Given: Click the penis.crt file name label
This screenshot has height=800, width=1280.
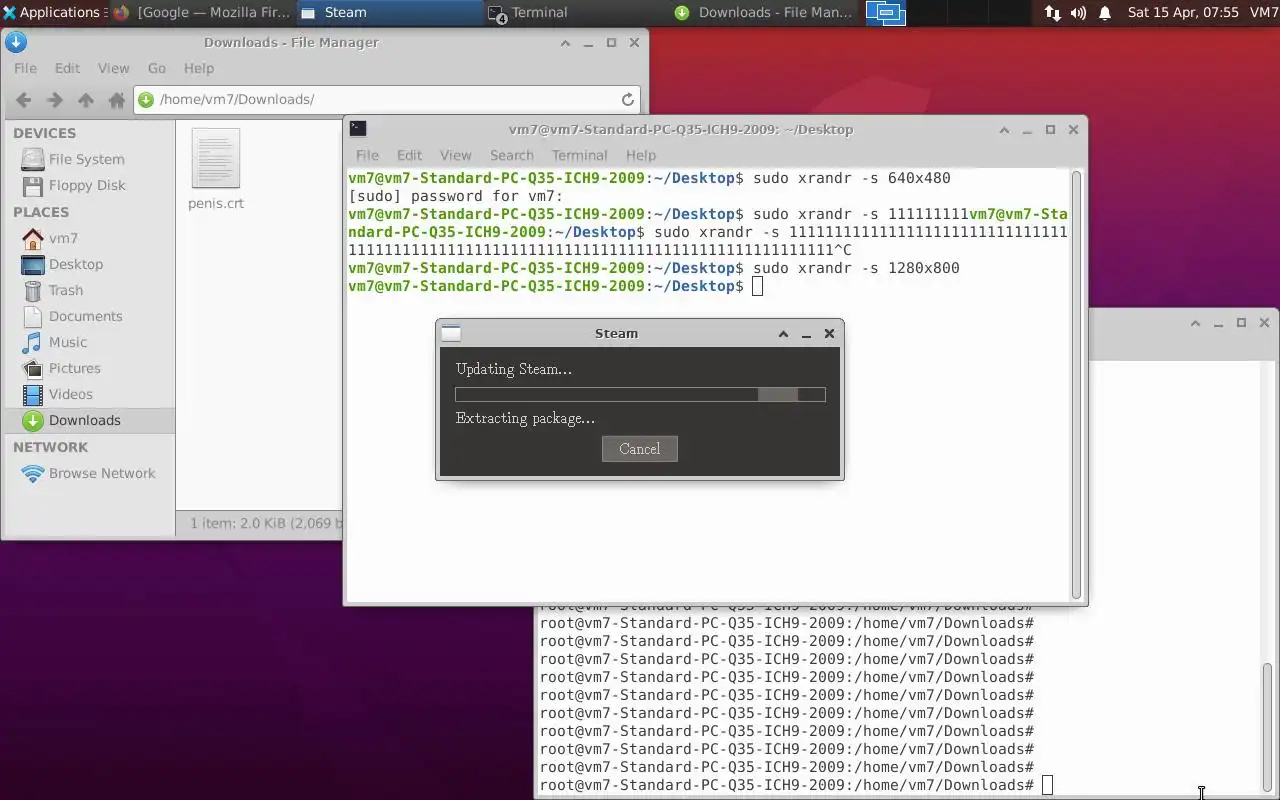Looking at the screenshot, I should click(216, 203).
